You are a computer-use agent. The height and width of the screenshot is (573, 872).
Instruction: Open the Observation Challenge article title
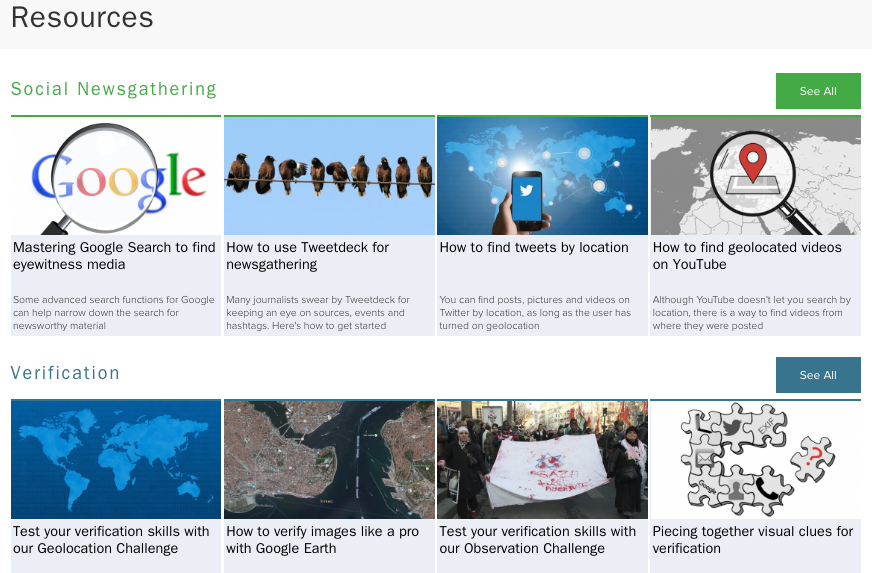coord(537,540)
